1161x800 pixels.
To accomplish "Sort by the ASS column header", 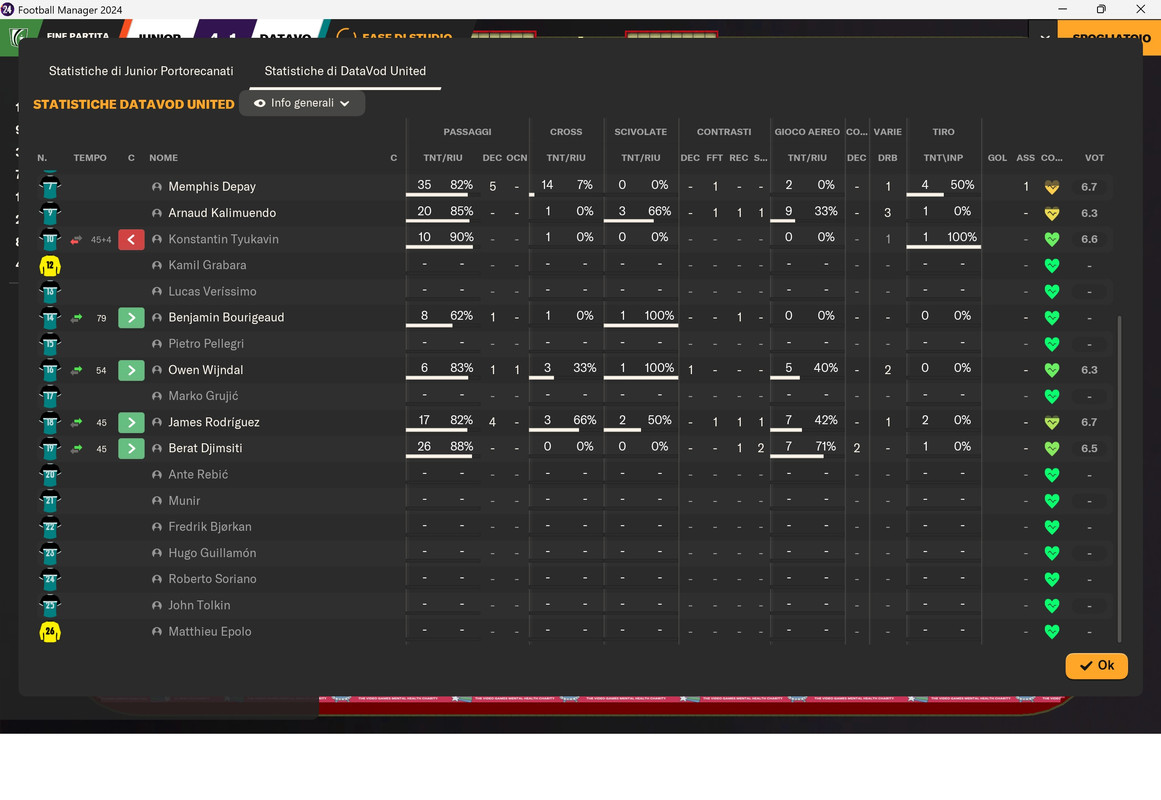I will (1026, 158).
